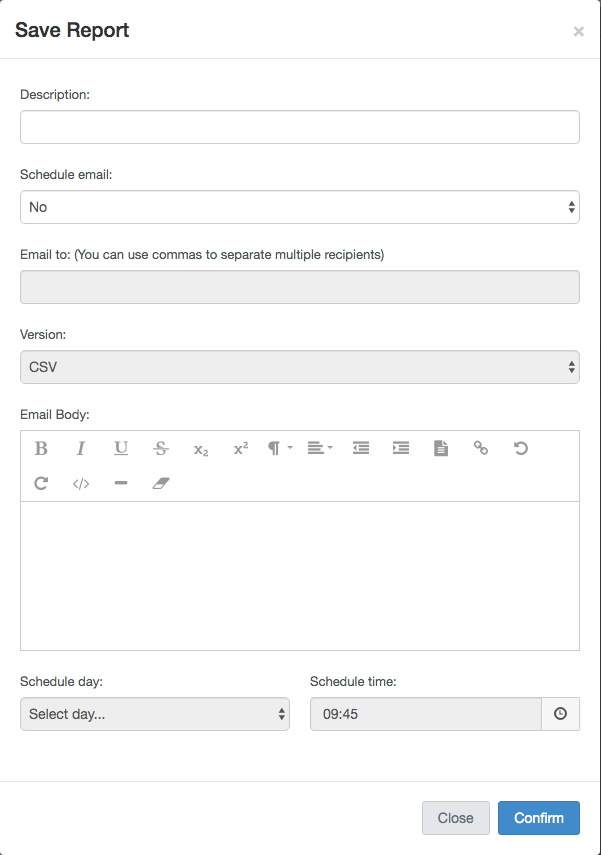The image size is (601, 855).
Task: Toggle underline formatting
Action: (121, 449)
